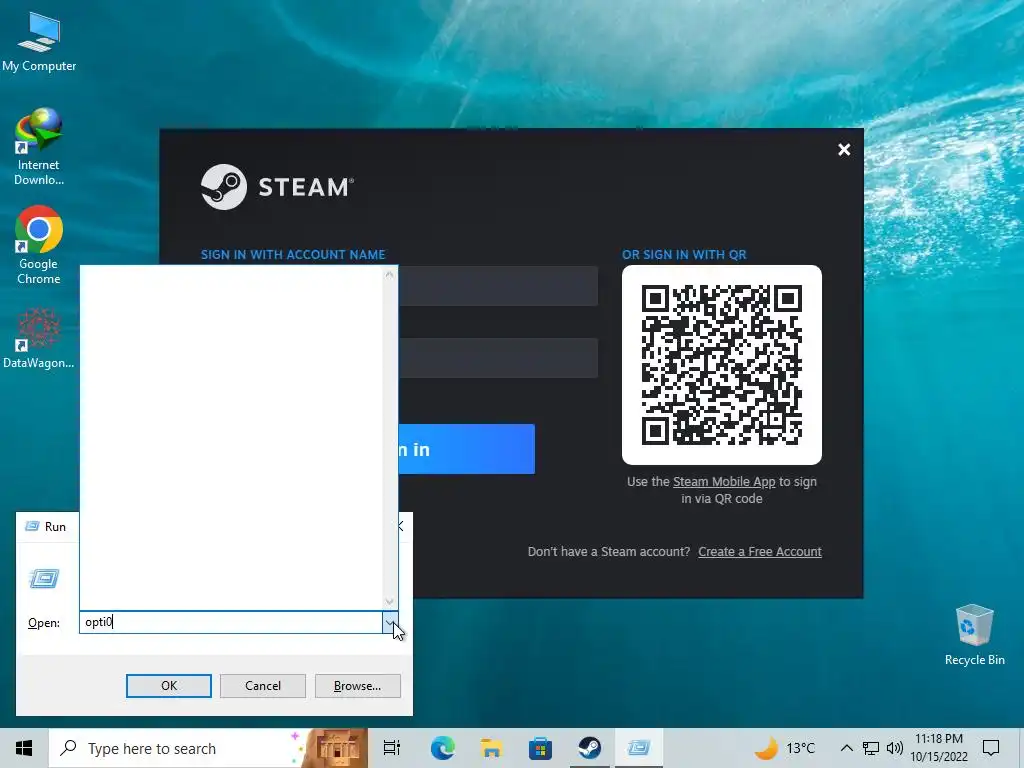The height and width of the screenshot is (768, 1024).
Task: Launch Microsoft Edge from the taskbar
Action: point(442,748)
